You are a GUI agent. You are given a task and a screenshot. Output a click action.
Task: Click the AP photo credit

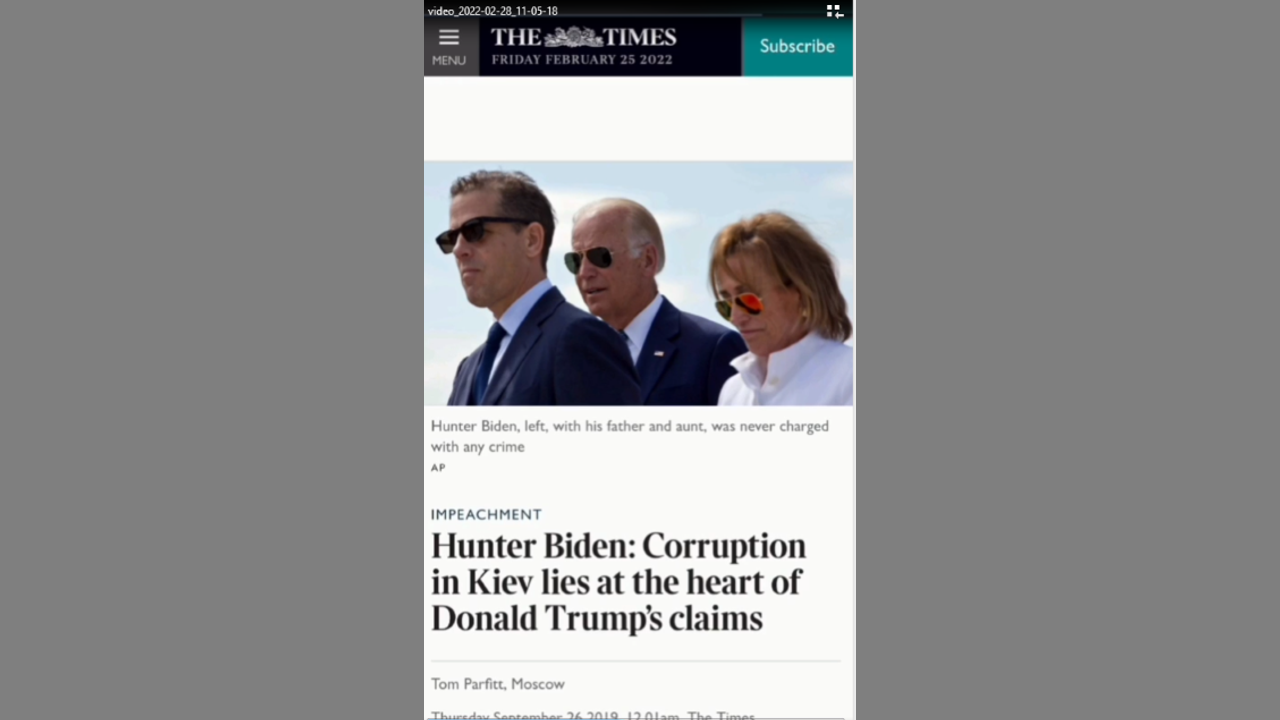[438, 467]
